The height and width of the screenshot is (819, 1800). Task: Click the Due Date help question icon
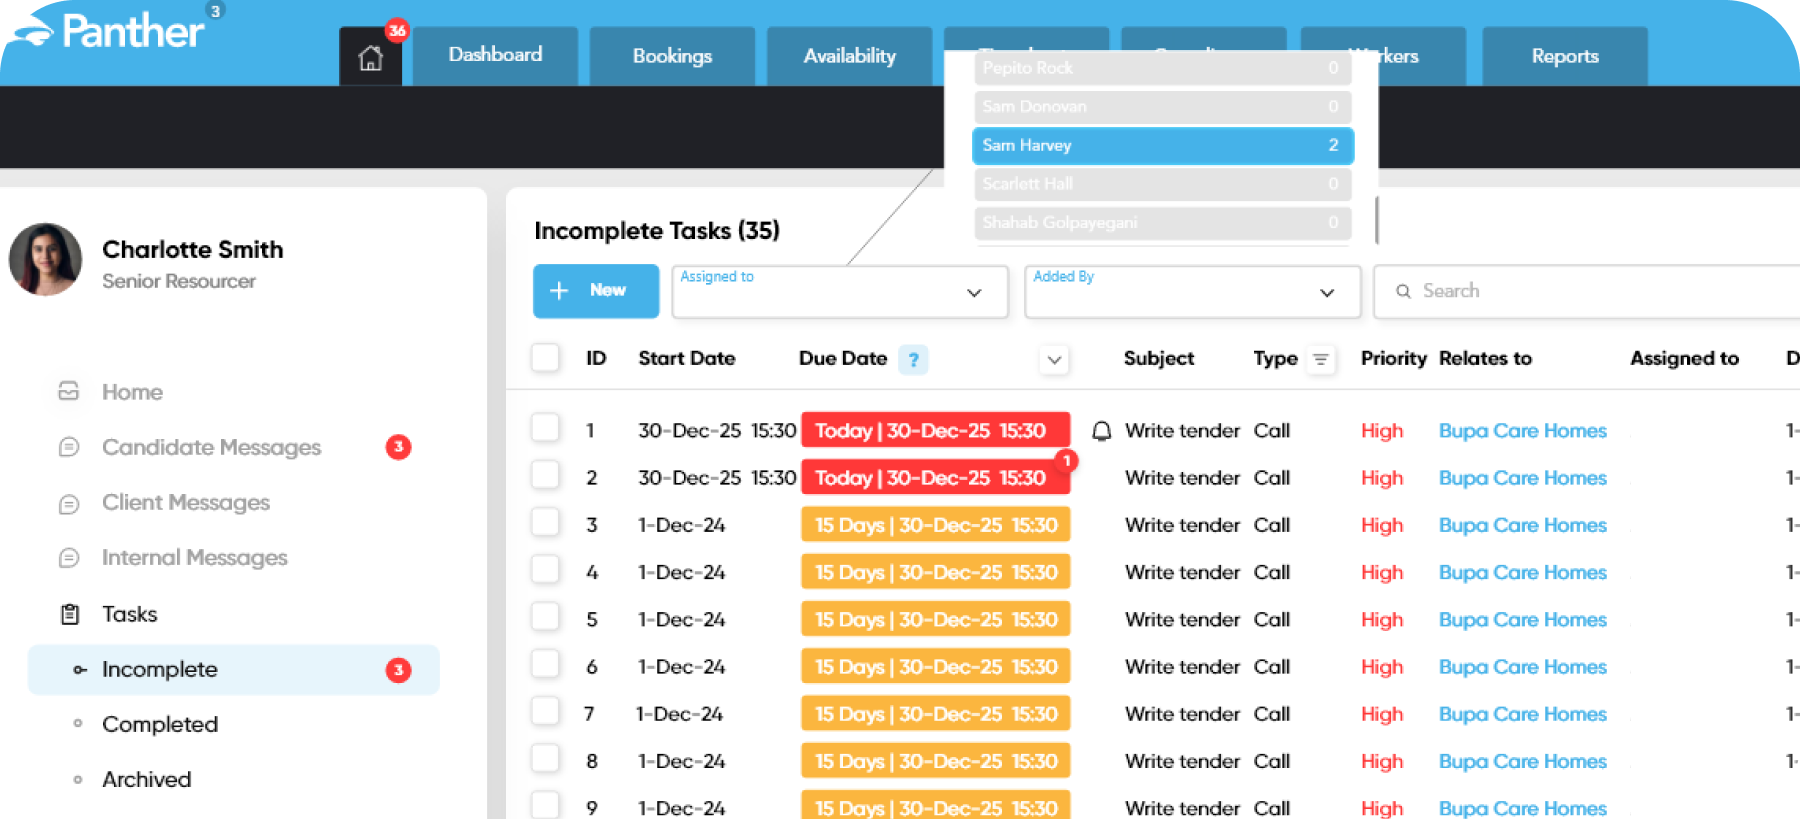[x=913, y=359]
